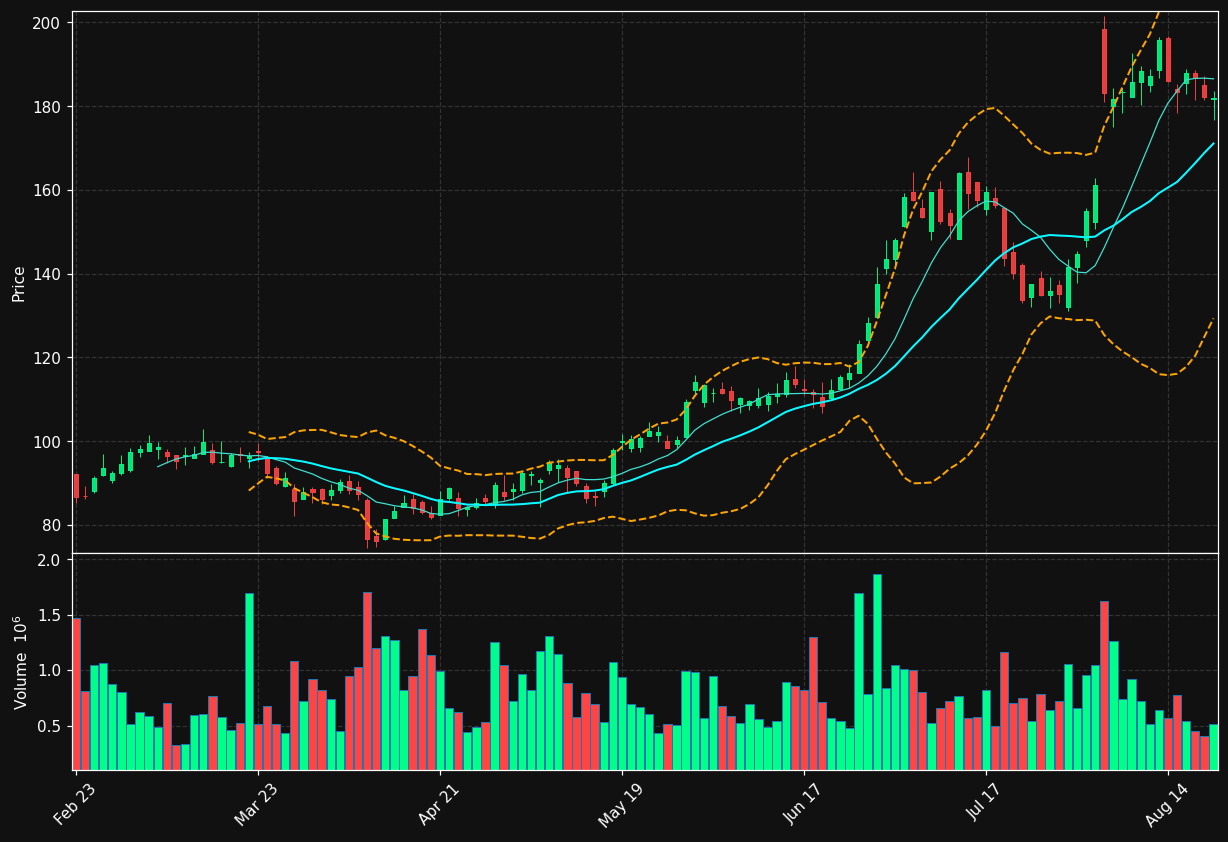Image resolution: width=1228 pixels, height=842 pixels.
Task: Click the first red volume bar at Feb 23
Action: click(x=76, y=694)
